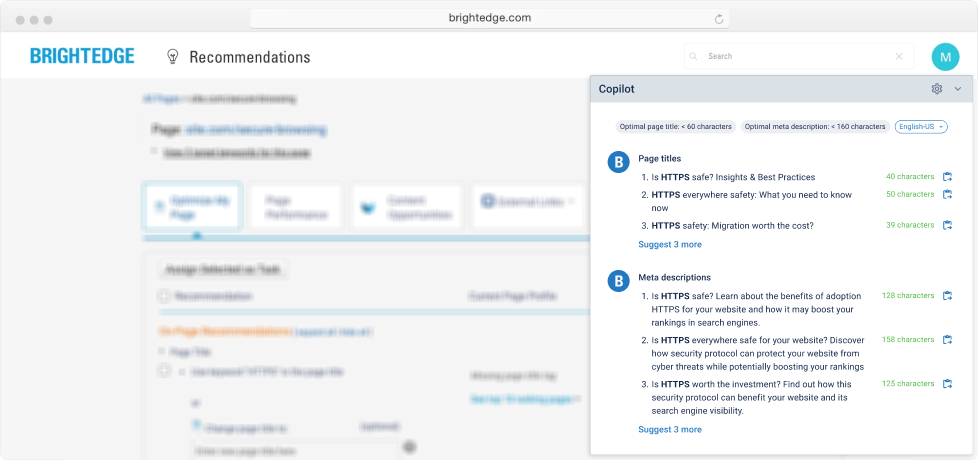Switch to the Page Performance tab
979x460 pixels.
tap(295, 207)
